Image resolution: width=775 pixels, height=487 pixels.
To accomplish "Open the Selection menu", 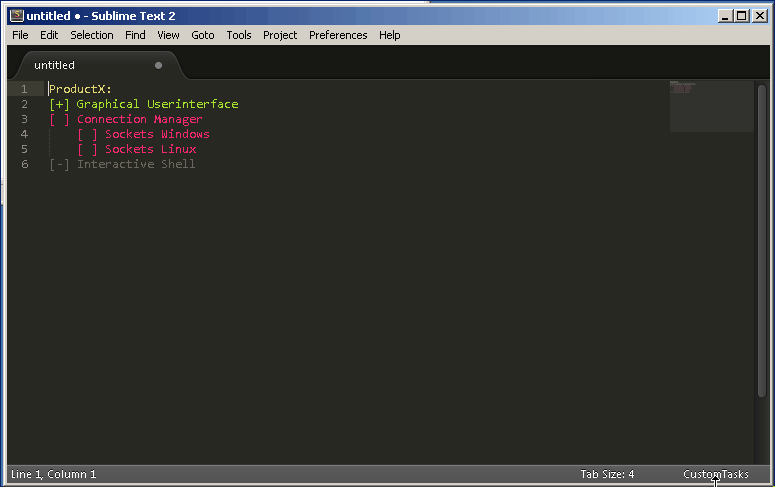I will point(91,35).
